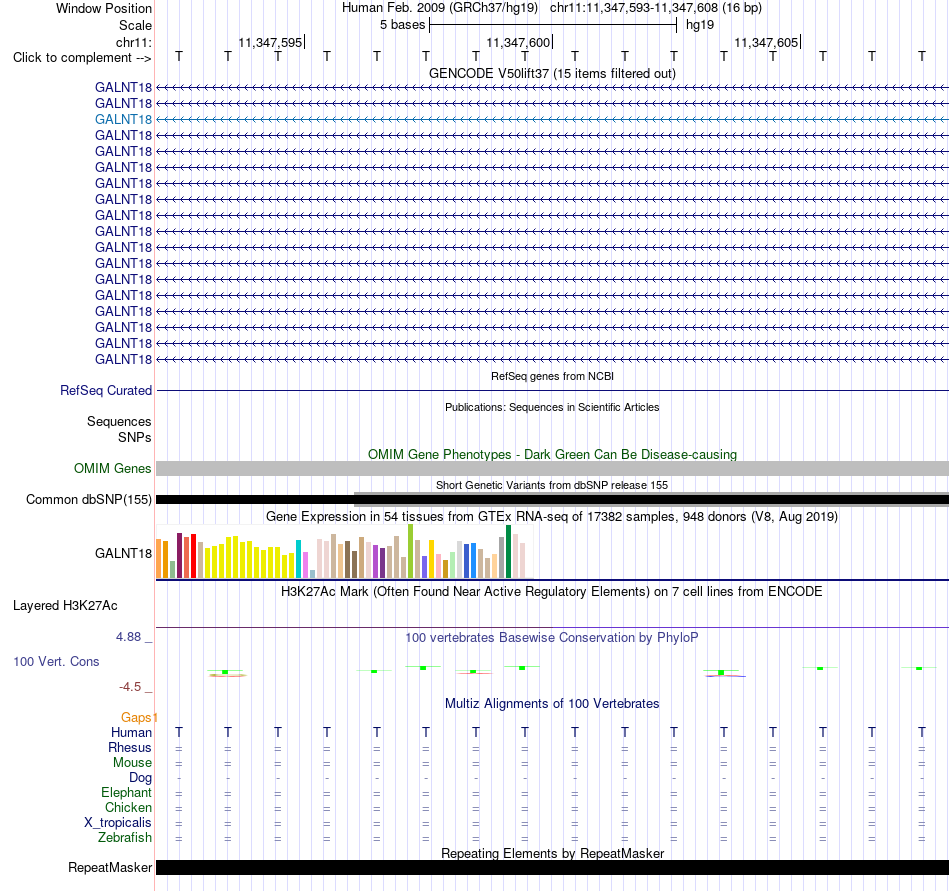
Task: Select the X_tropicalis species label
Action: [x=118, y=823]
